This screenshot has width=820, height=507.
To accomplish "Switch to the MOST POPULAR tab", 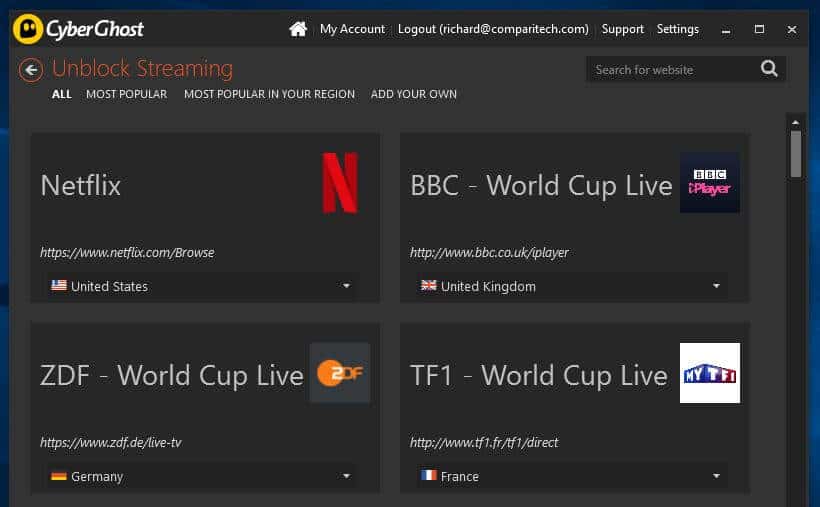I will (x=127, y=94).
